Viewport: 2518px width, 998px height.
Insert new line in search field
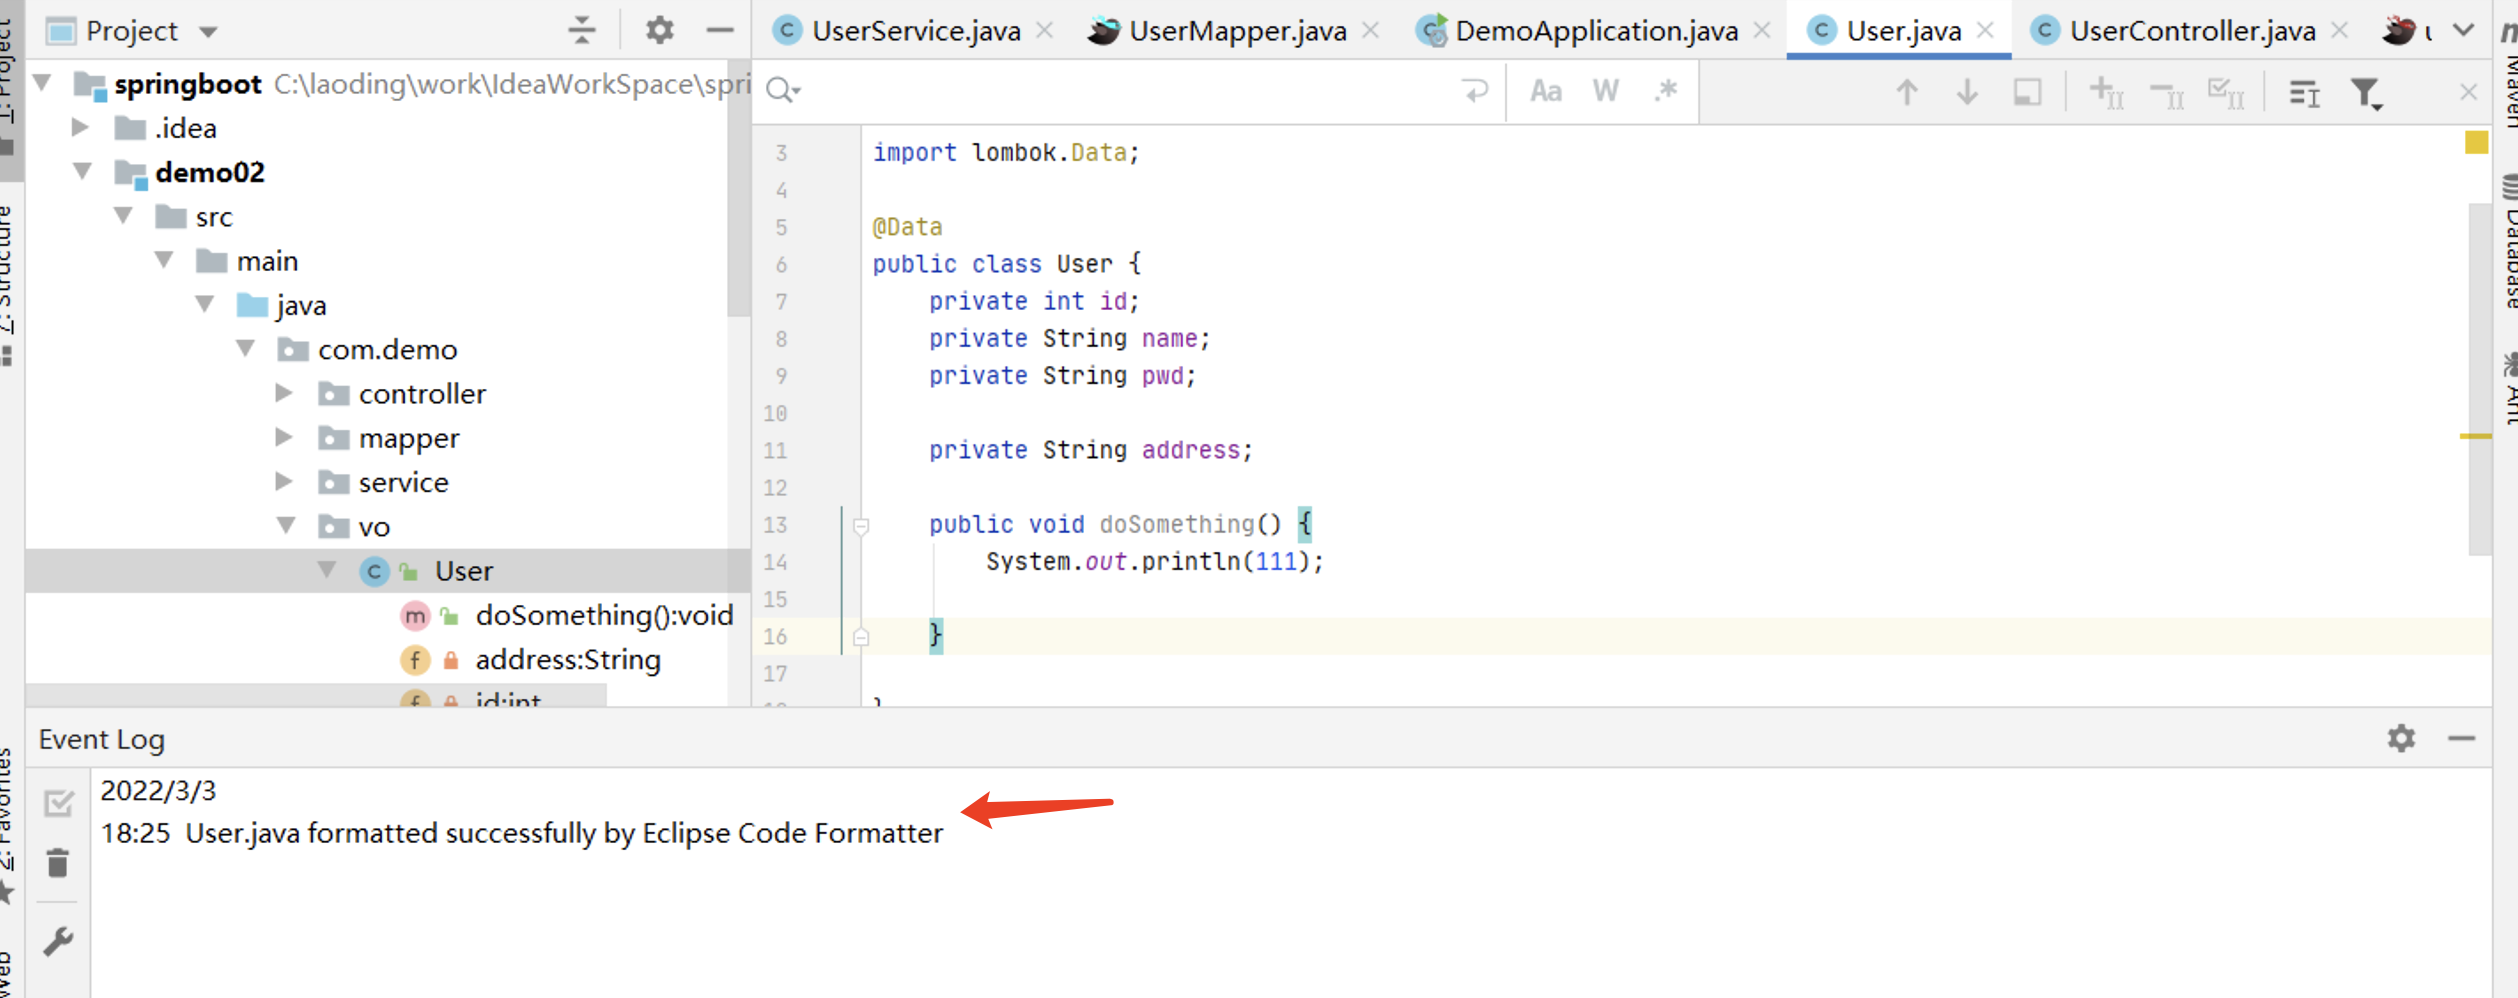tap(1475, 91)
